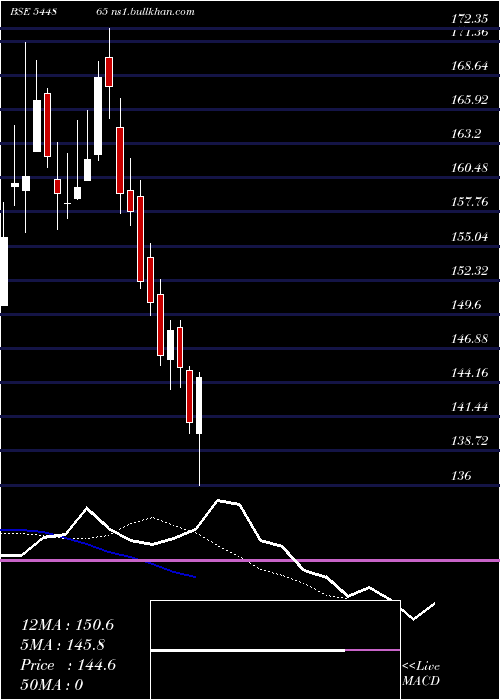500x700 pixels.
Task: Click the 5MA : 145.8 readout
Action: click(62, 645)
